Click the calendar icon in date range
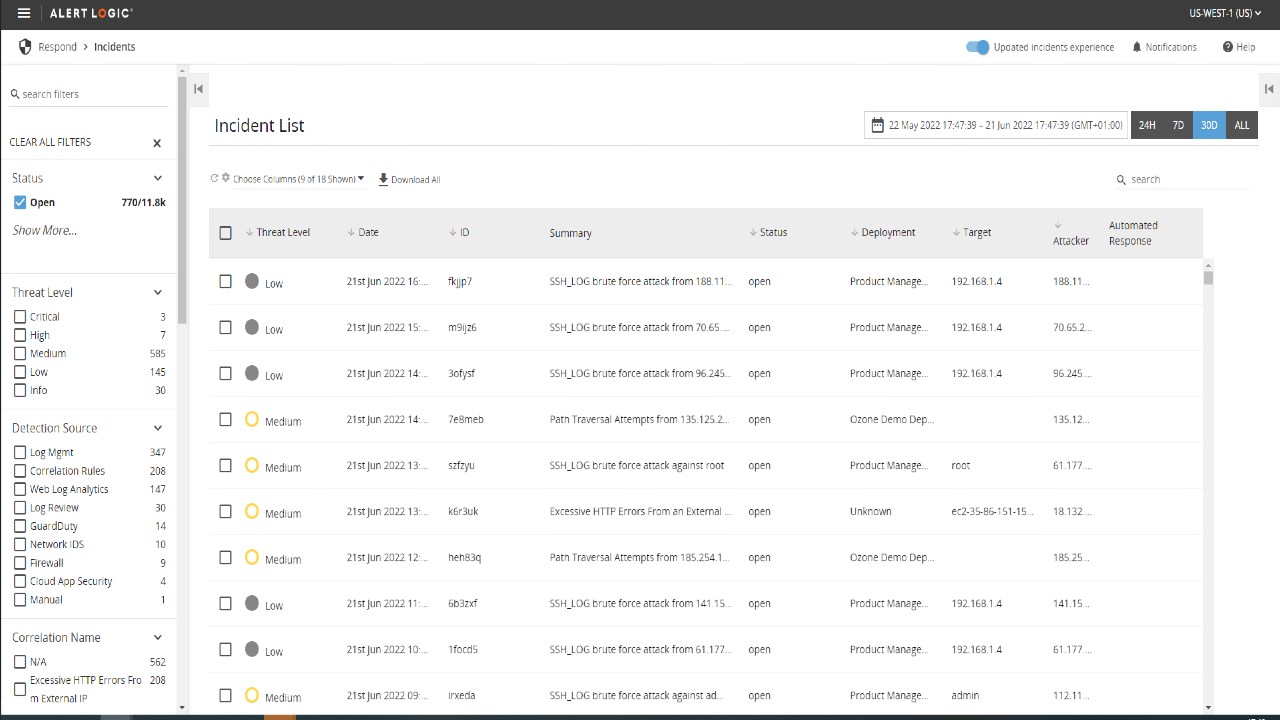Image resolution: width=1280 pixels, height=720 pixels. click(x=877, y=125)
